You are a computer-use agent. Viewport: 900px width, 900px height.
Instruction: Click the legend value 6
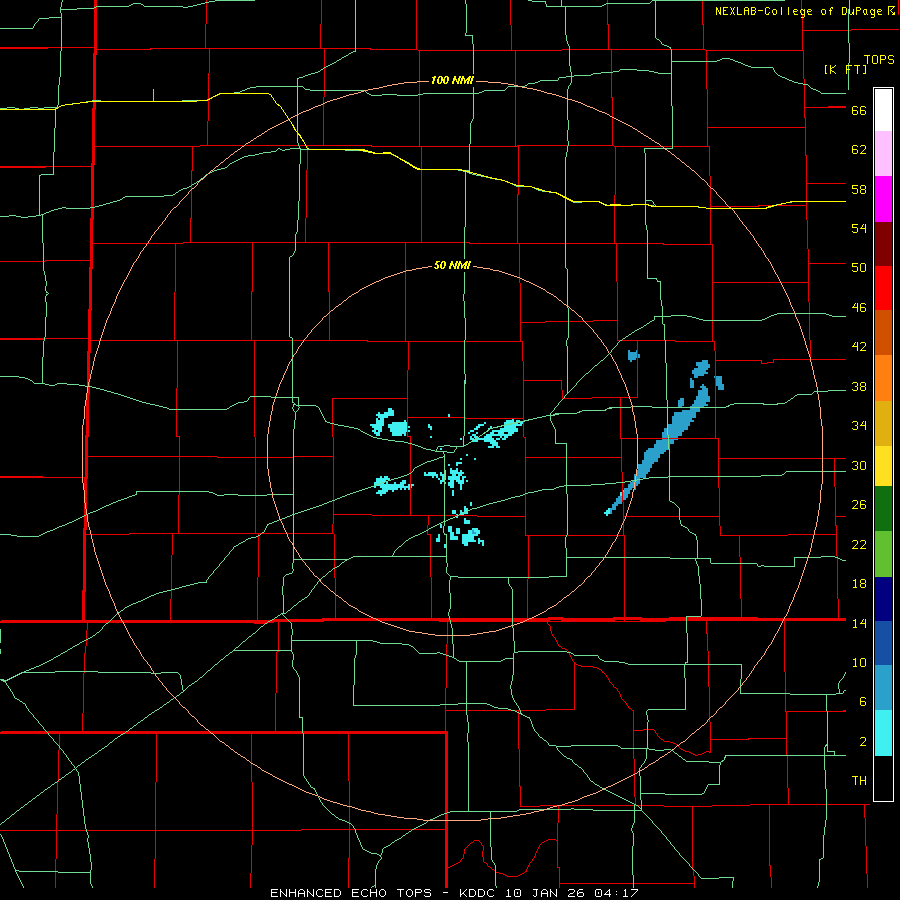tap(863, 702)
